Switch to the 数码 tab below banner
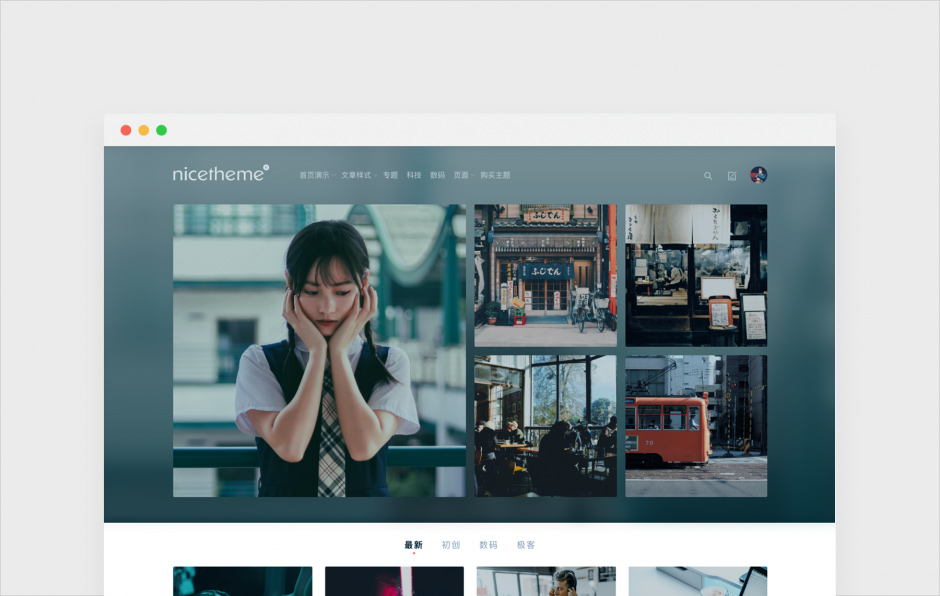940x596 pixels. (x=488, y=545)
